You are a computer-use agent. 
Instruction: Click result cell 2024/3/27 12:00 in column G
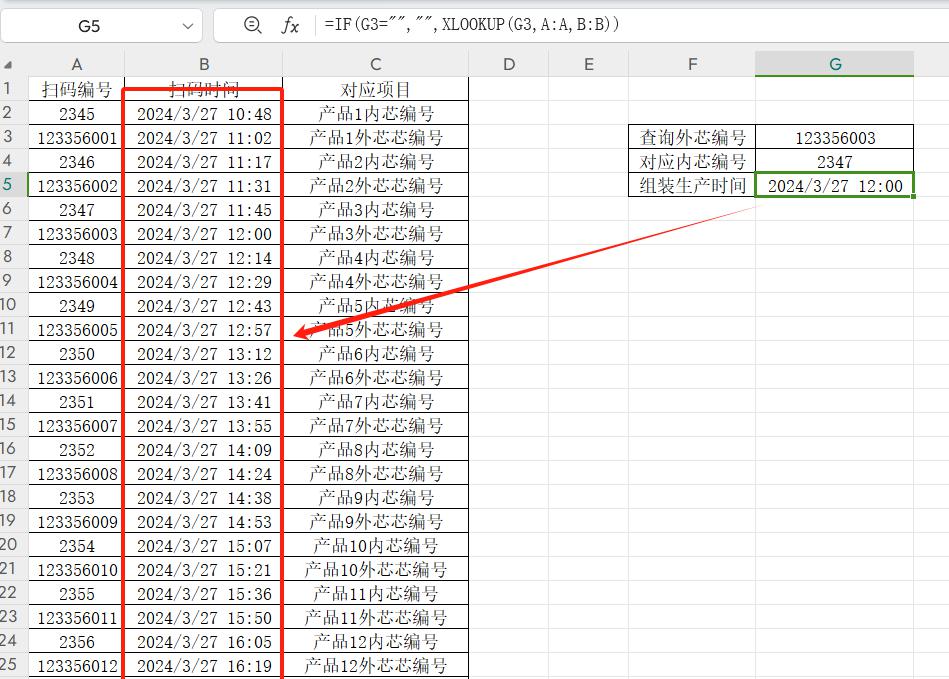[835, 185]
